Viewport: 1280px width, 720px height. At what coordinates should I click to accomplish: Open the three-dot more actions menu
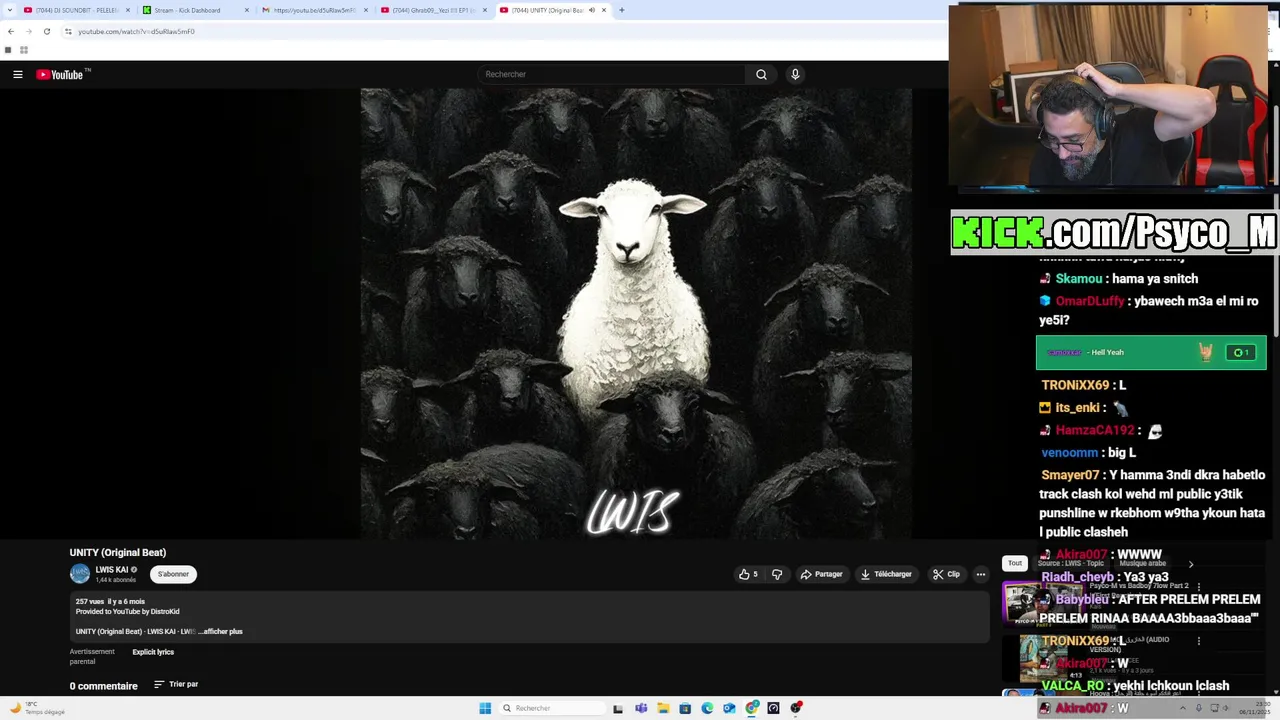tap(981, 574)
